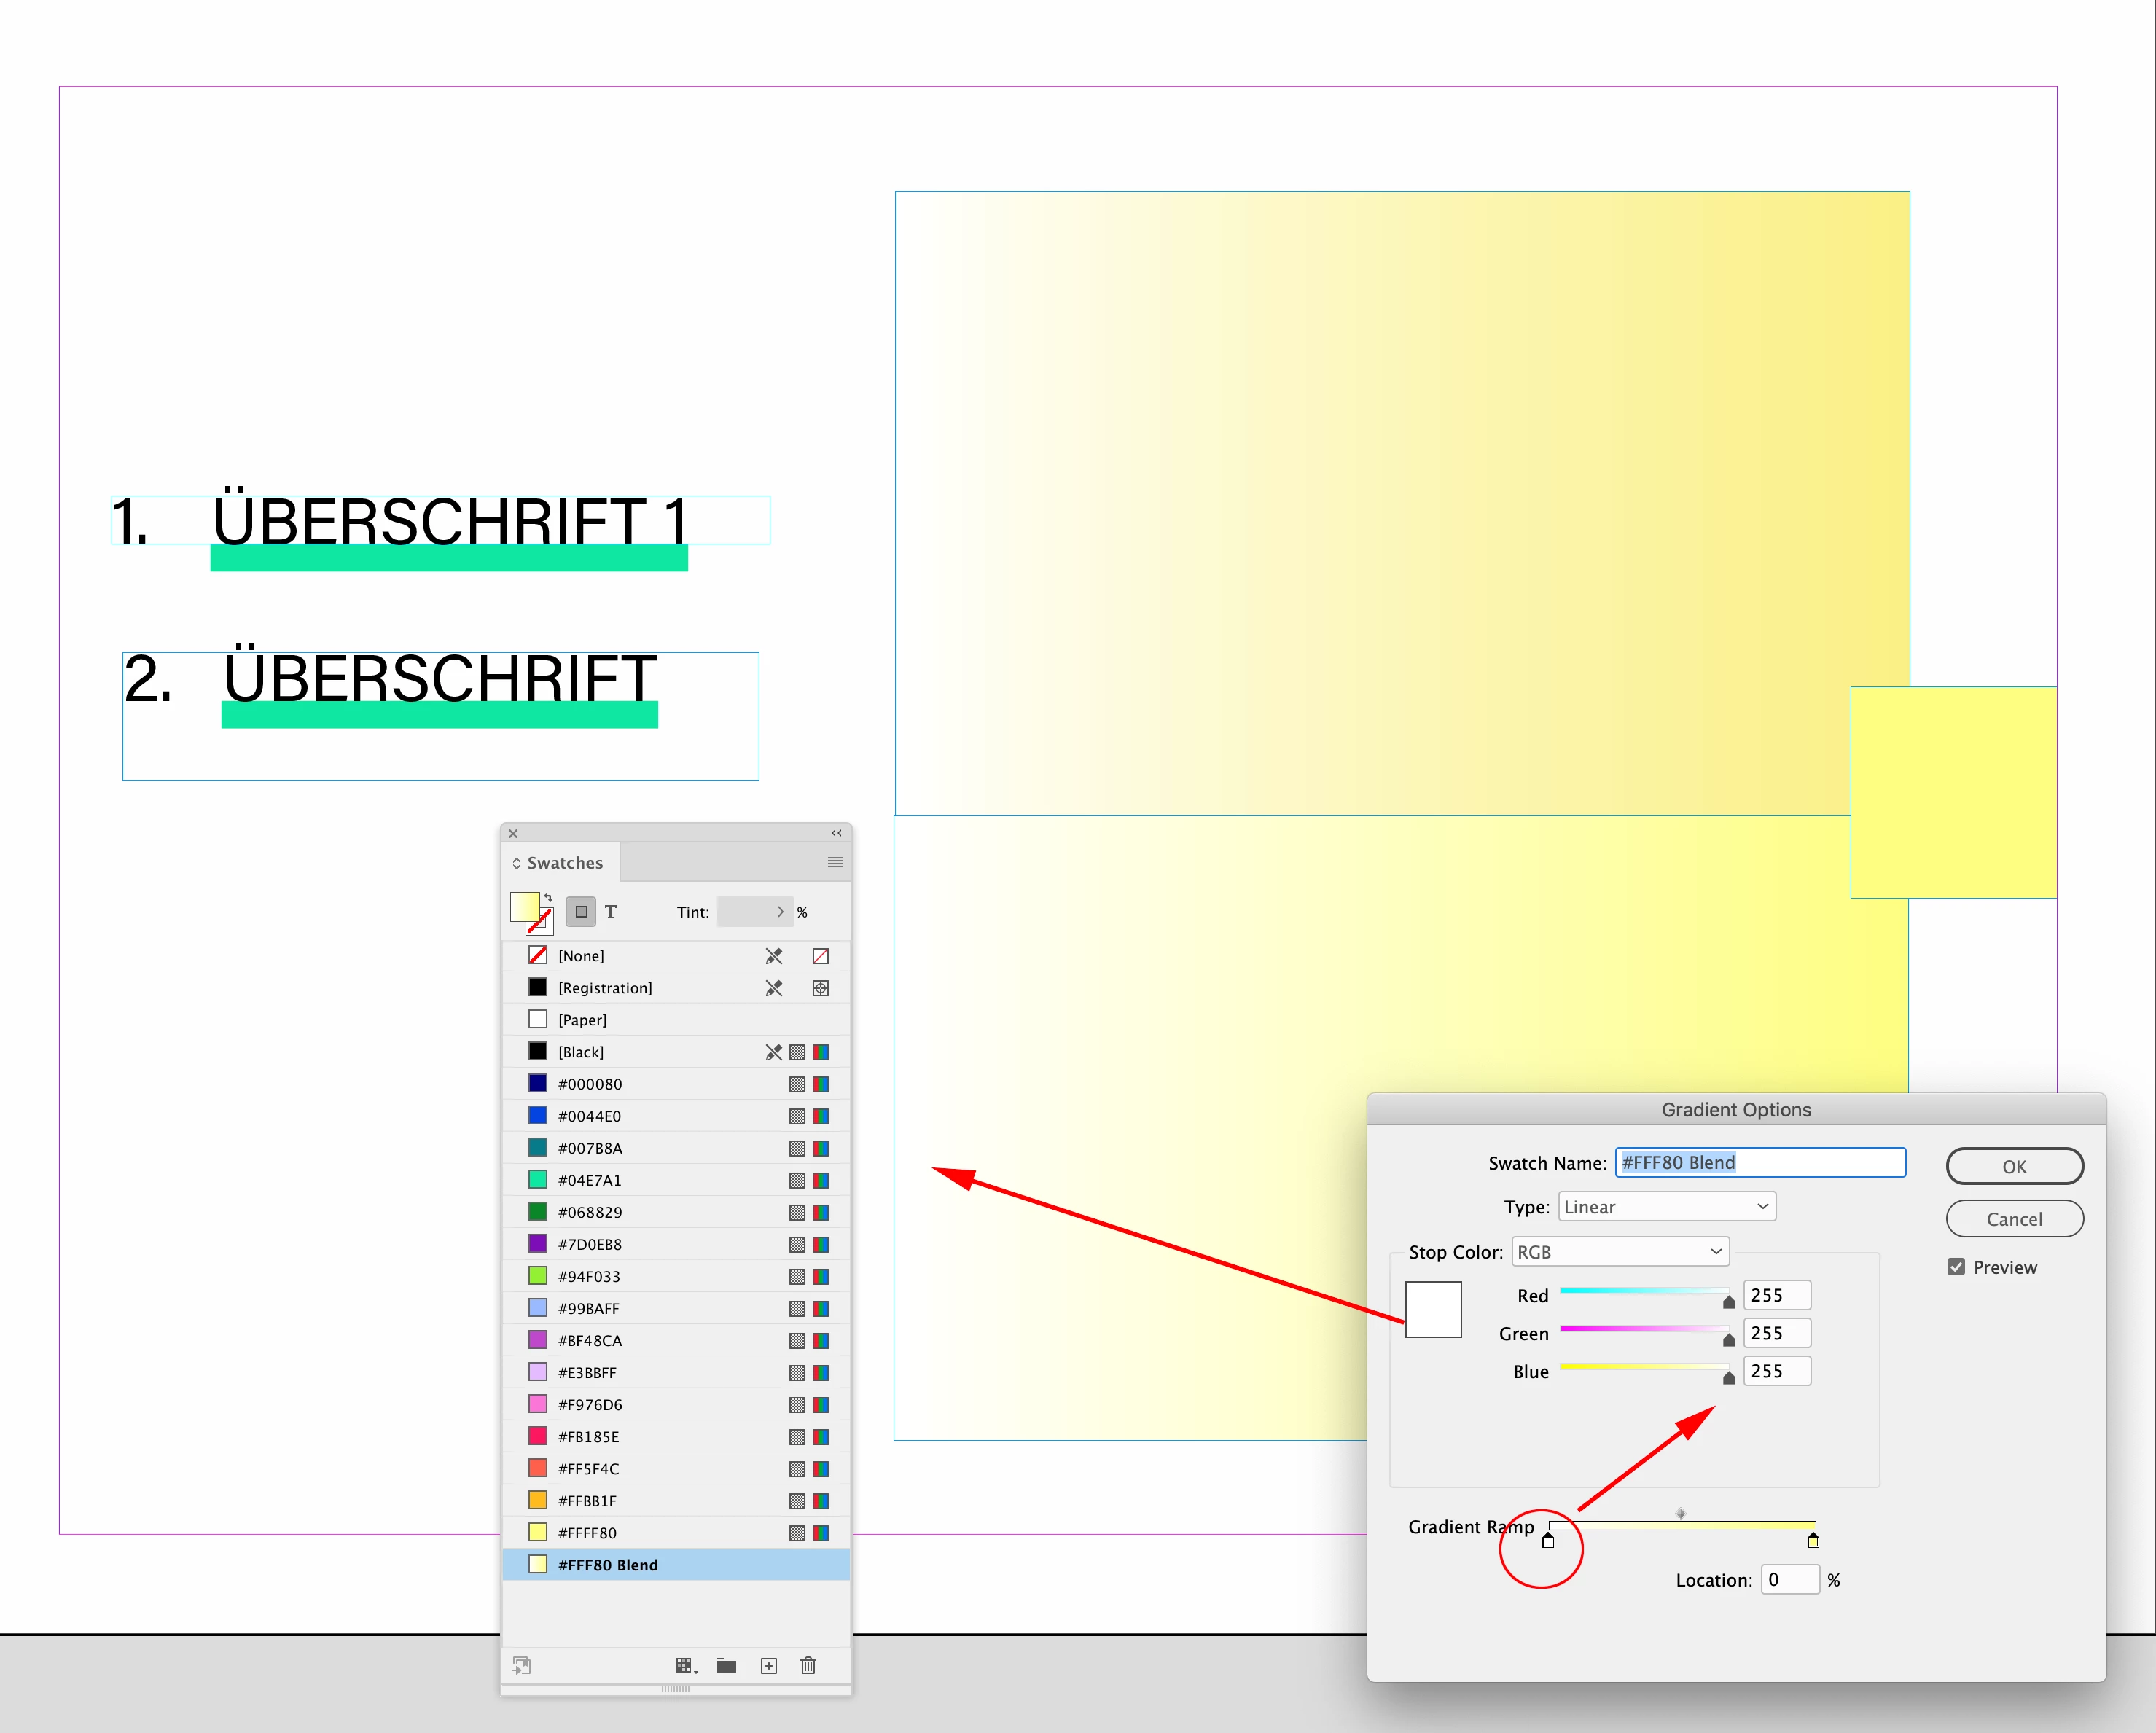Select the left white gradient stop
Viewport: 2156px width, 1733px height.
coord(1548,1541)
